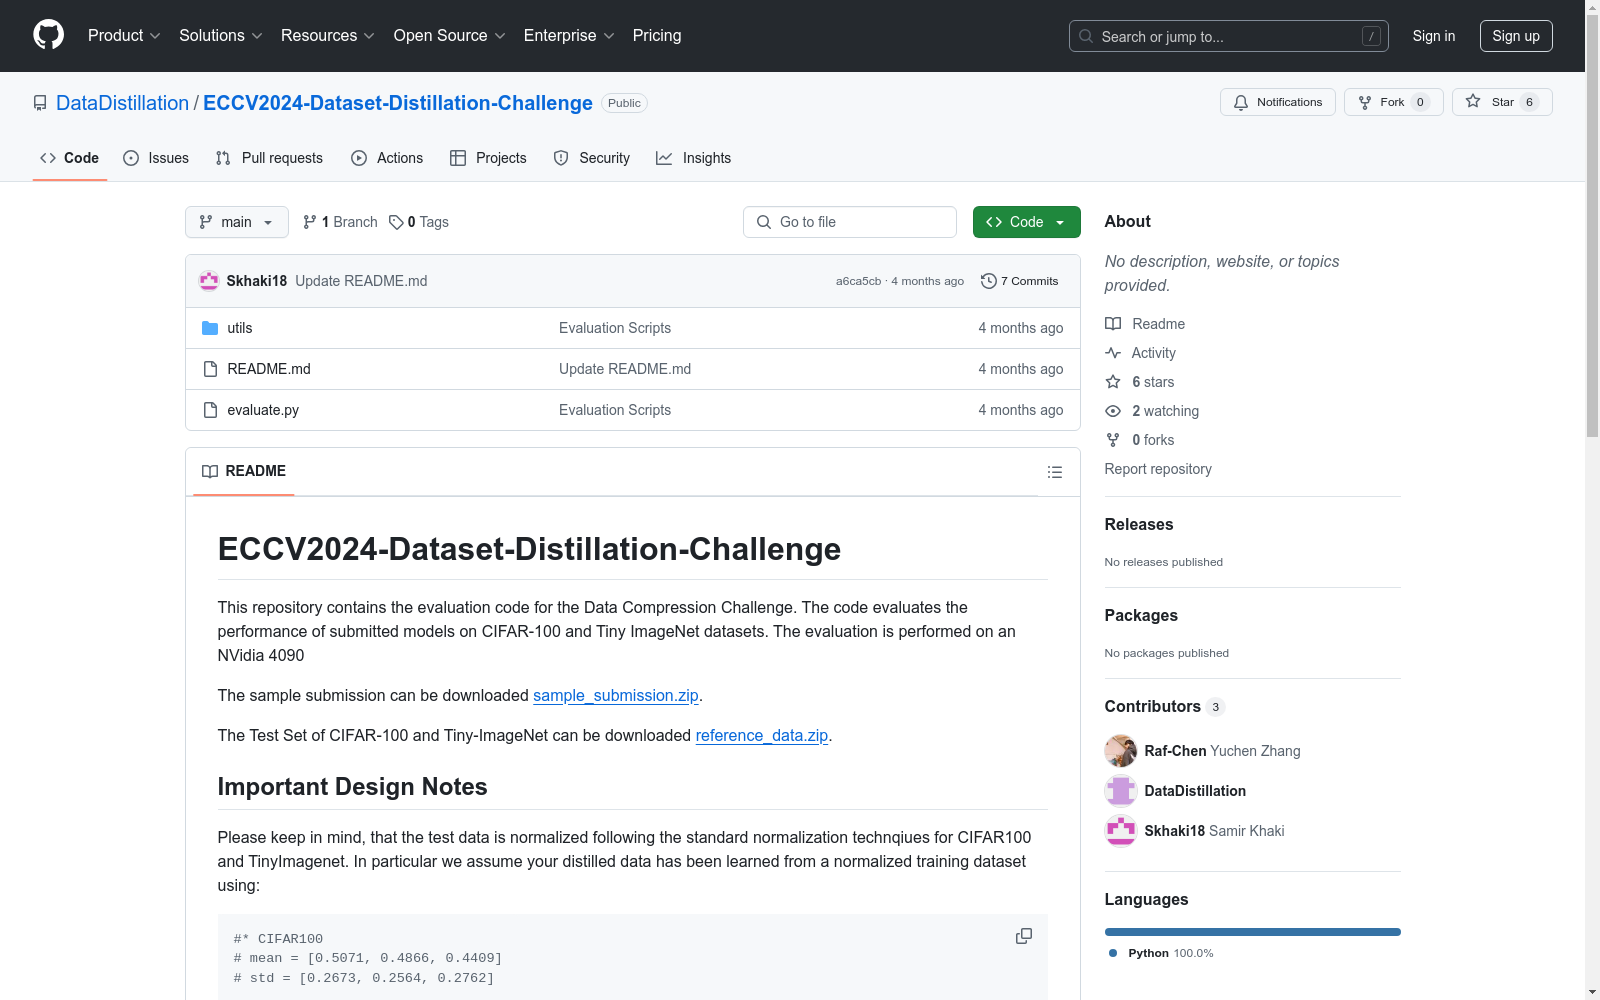
Task: Focus the Go to file field
Action: (x=850, y=222)
